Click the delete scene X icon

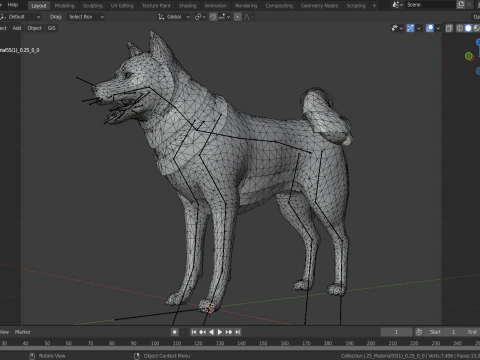point(470,5)
